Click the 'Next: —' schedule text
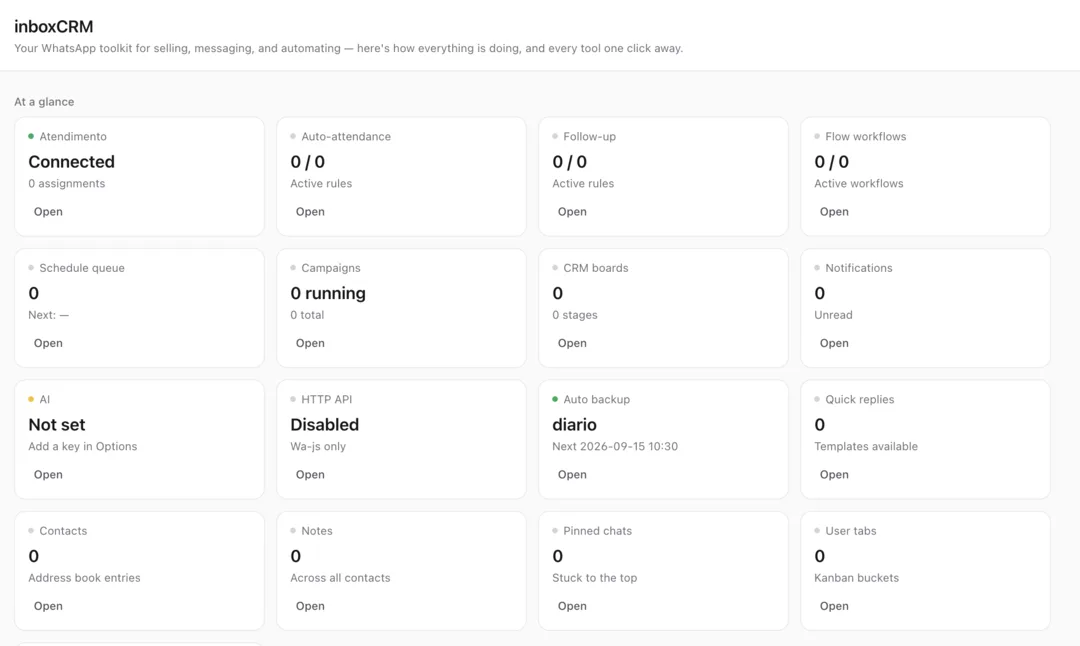The height and width of the screenshot is (646, 1080). [x=48, y=315]
